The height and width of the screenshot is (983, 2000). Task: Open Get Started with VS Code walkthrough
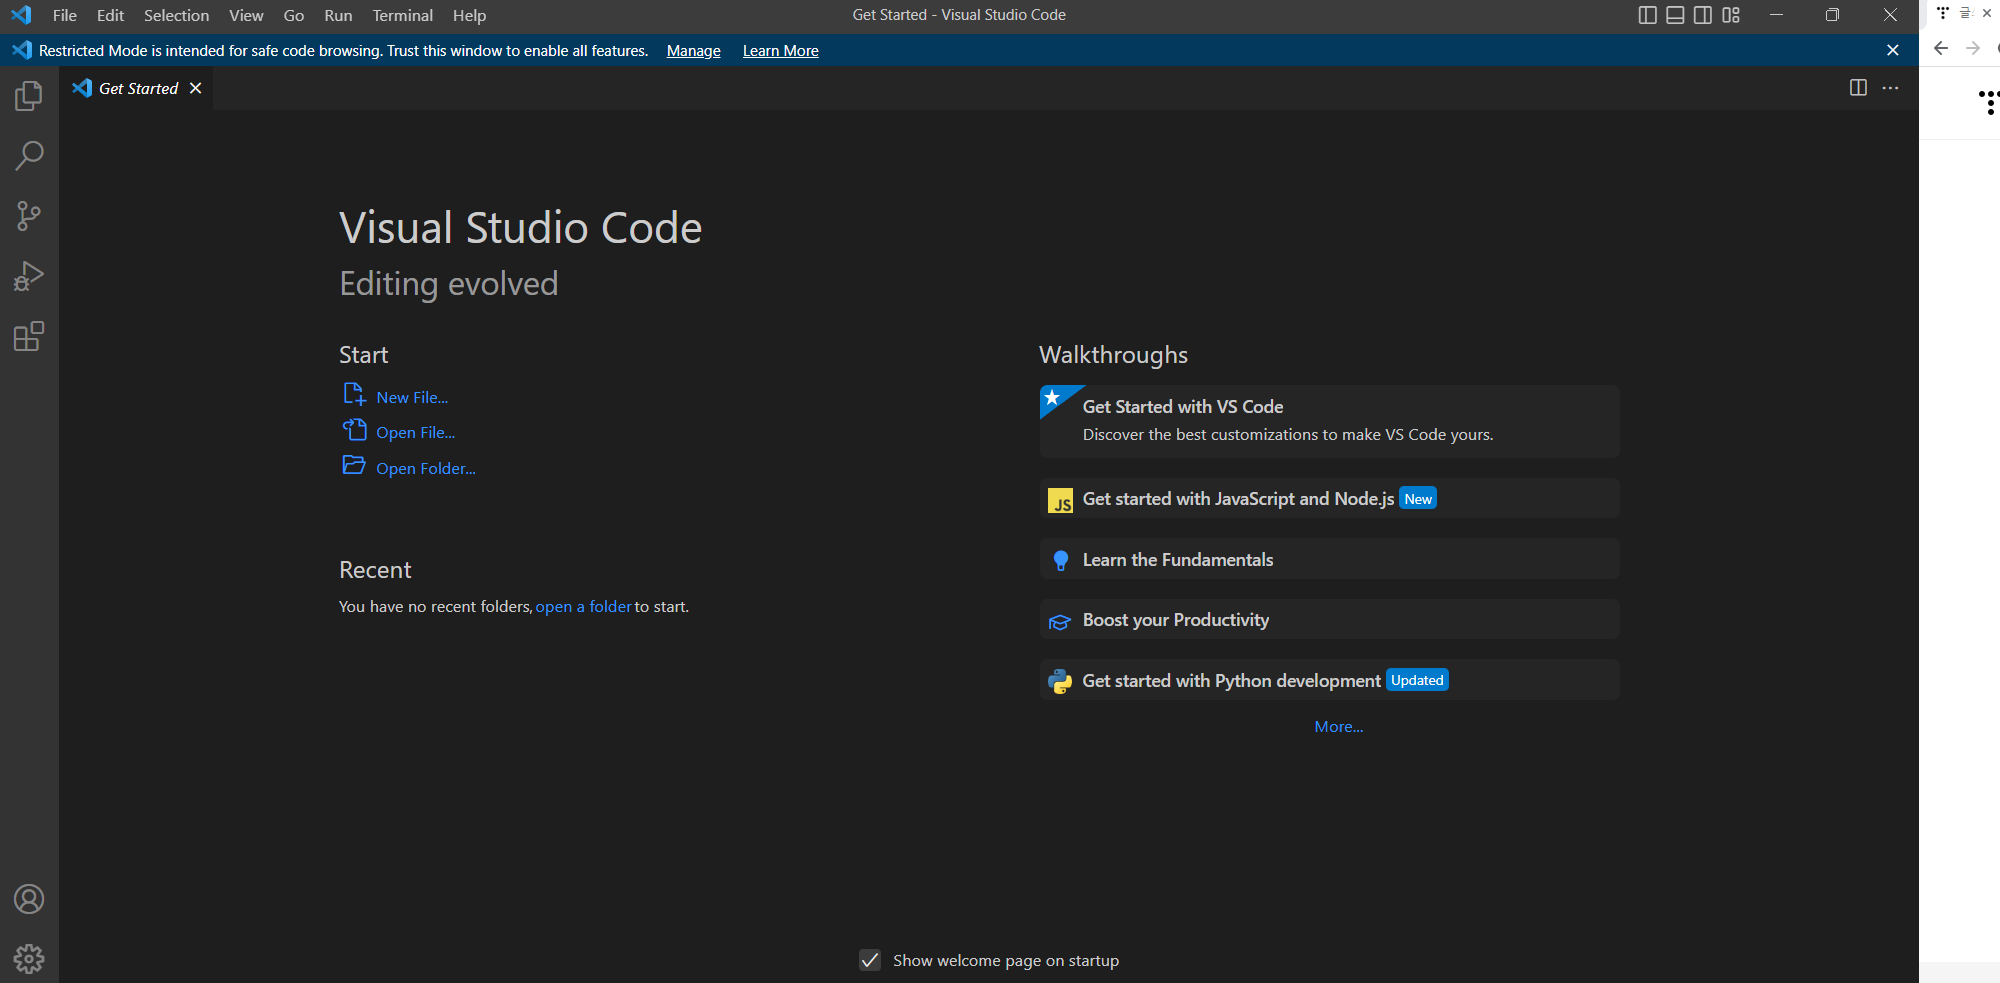(1329, 421)
